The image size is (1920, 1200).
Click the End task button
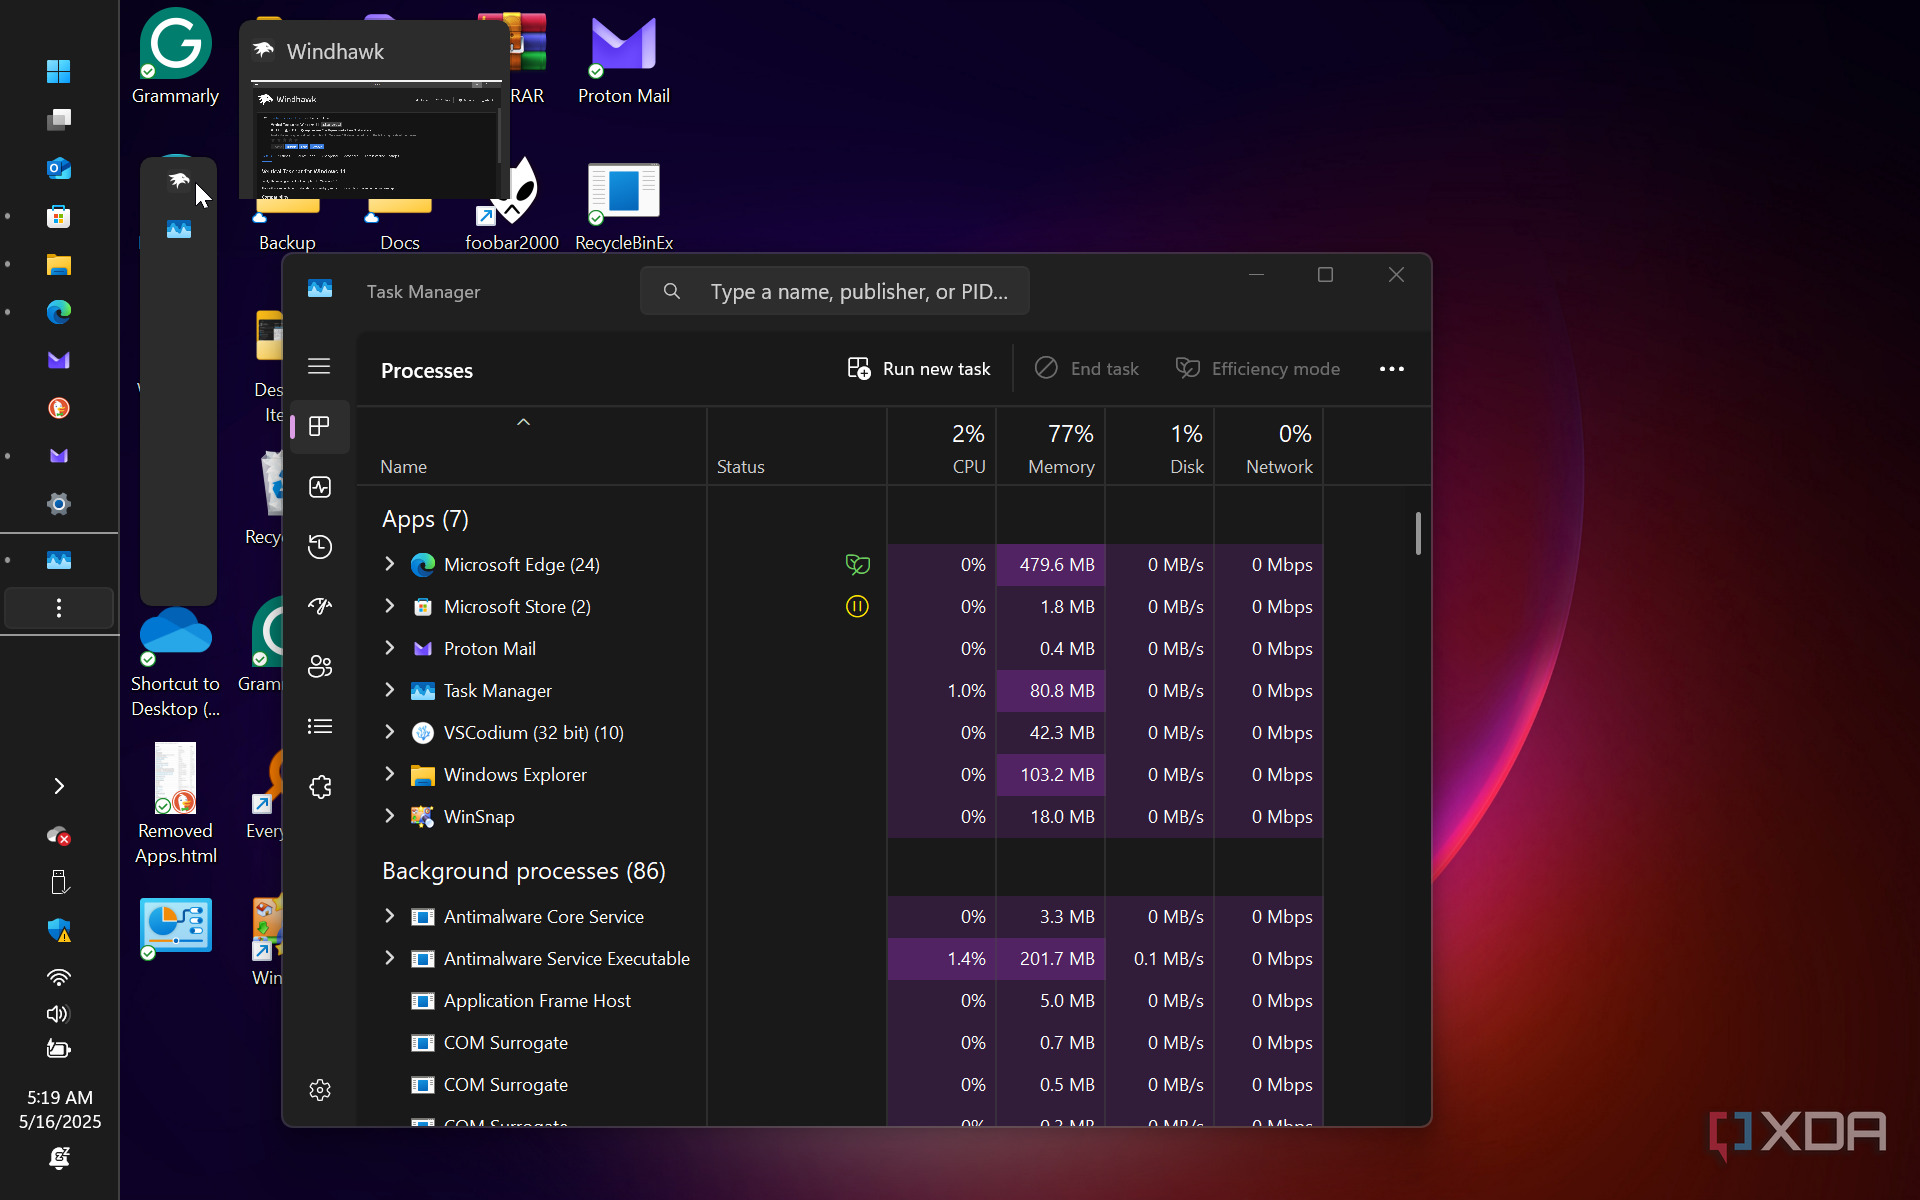[x=1086, y=369]
